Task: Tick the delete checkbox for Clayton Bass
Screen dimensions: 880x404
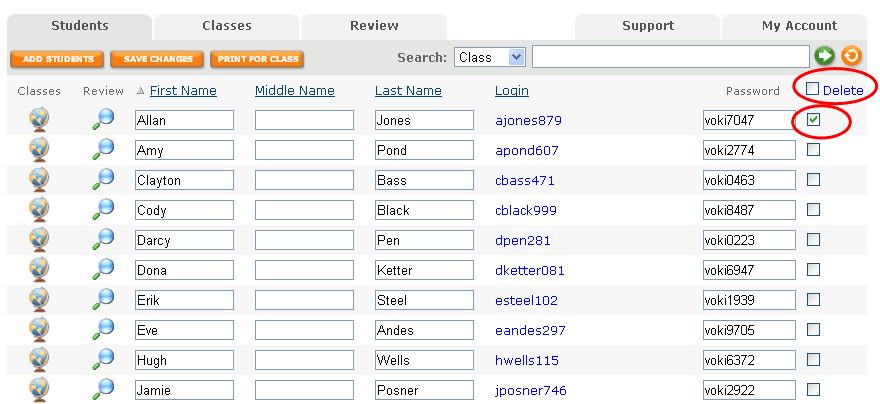Action: tap(814, 180)
